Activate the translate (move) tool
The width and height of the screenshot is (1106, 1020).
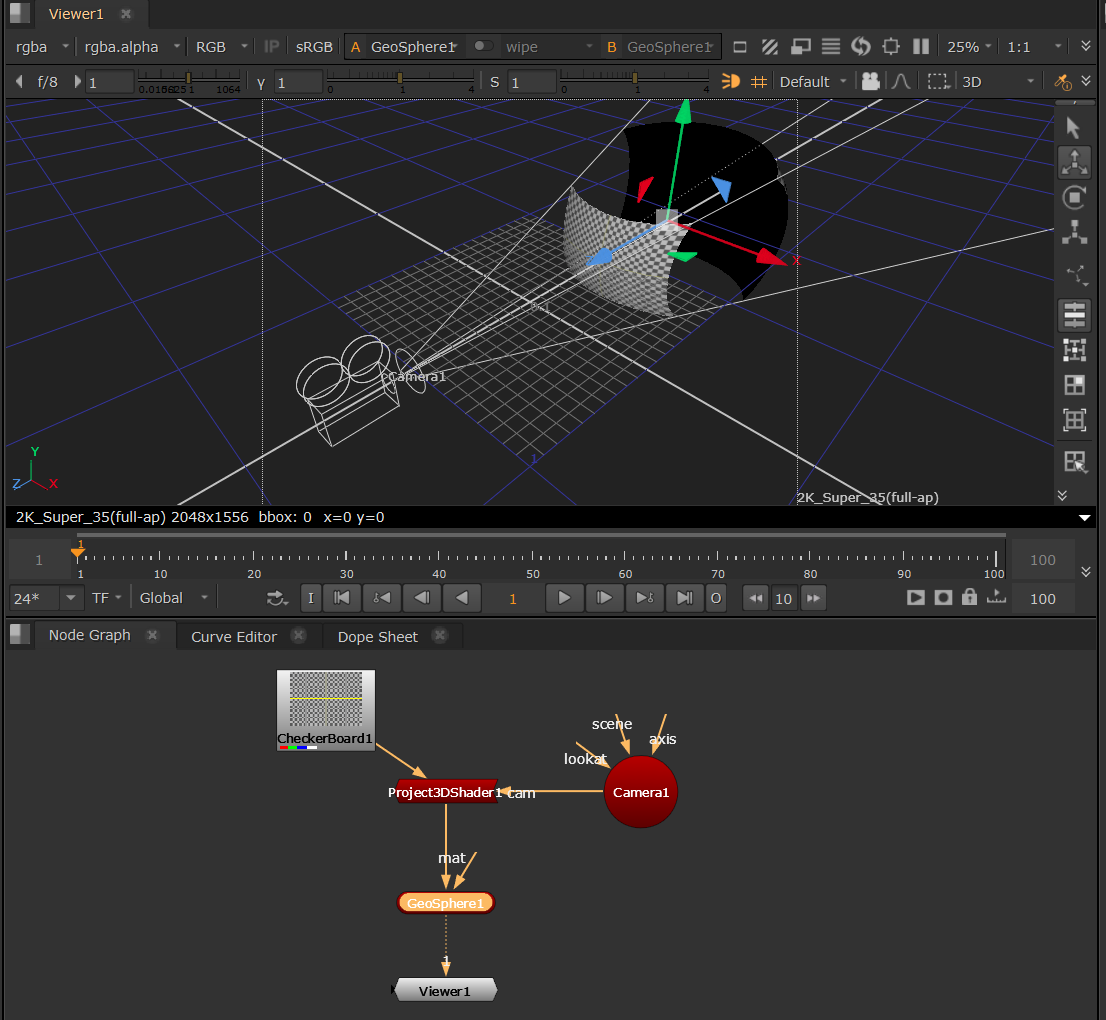1073,162
